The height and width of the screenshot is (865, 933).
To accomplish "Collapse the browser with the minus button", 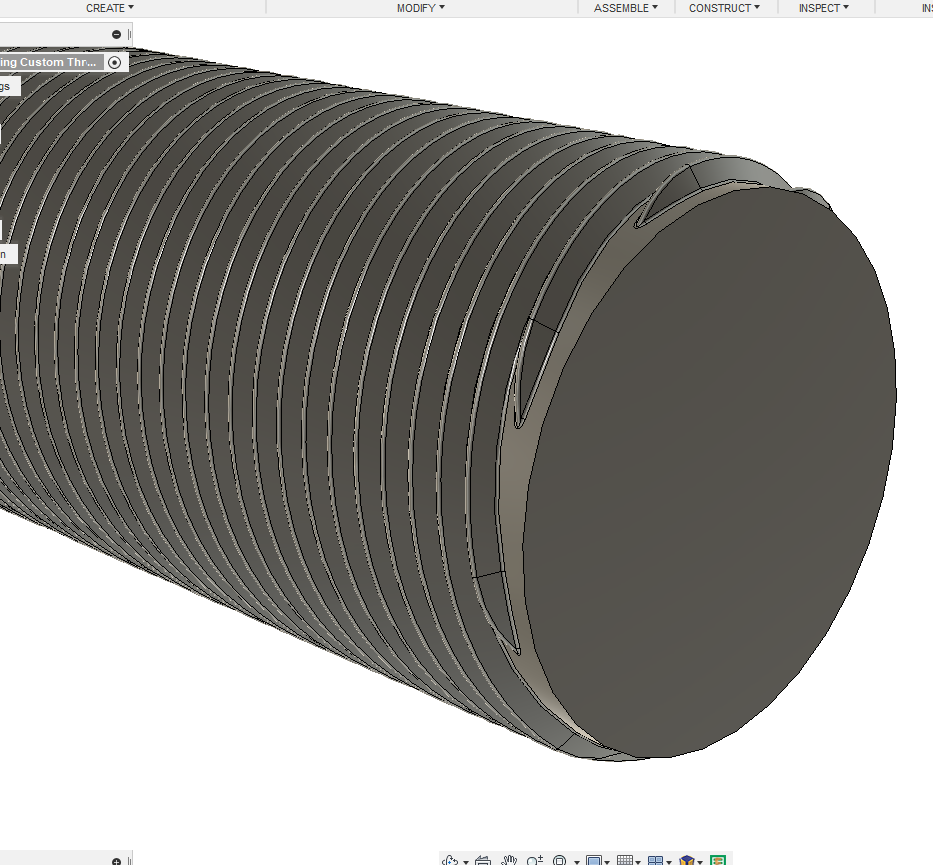I will click(115, 33).
